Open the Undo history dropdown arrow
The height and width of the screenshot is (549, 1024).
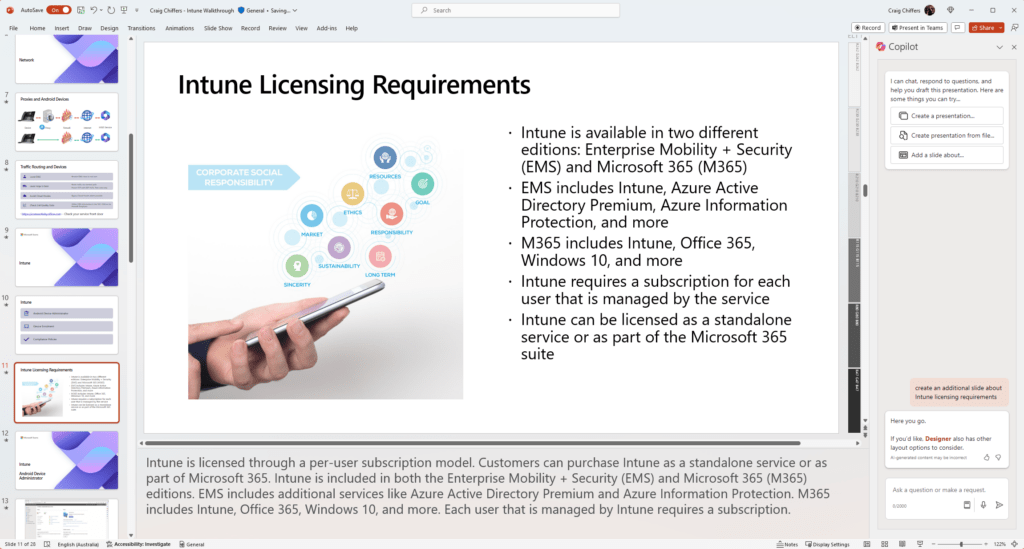[x=101, y=10]
